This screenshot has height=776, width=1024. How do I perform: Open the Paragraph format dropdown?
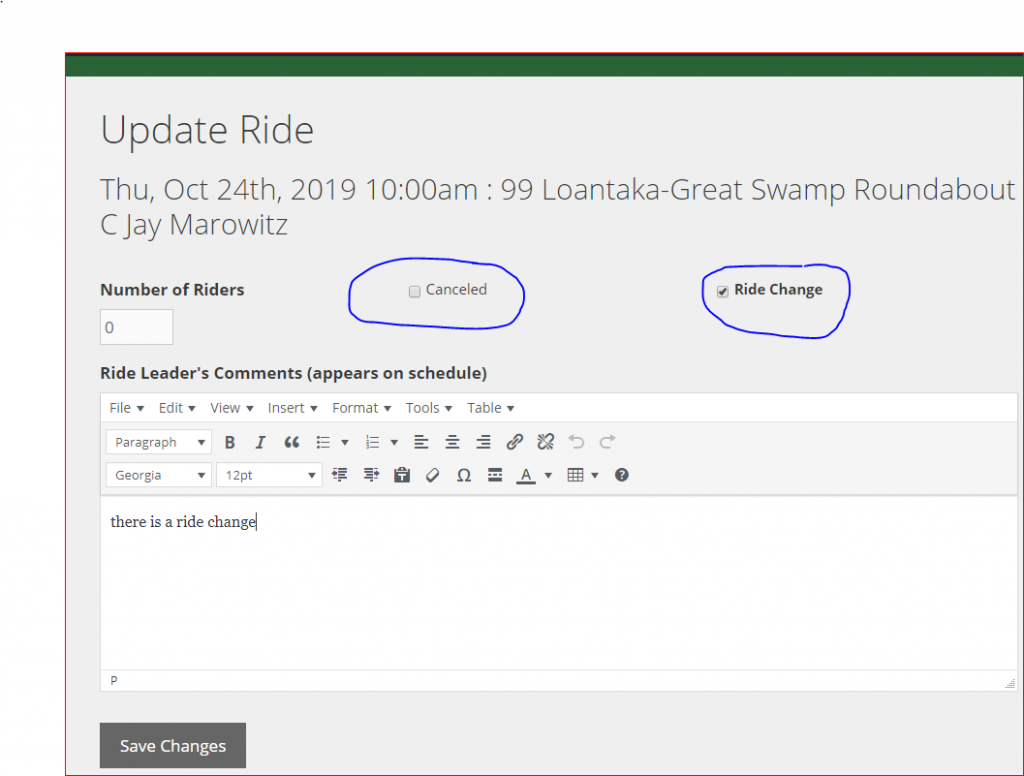click(x=158, y=442)
